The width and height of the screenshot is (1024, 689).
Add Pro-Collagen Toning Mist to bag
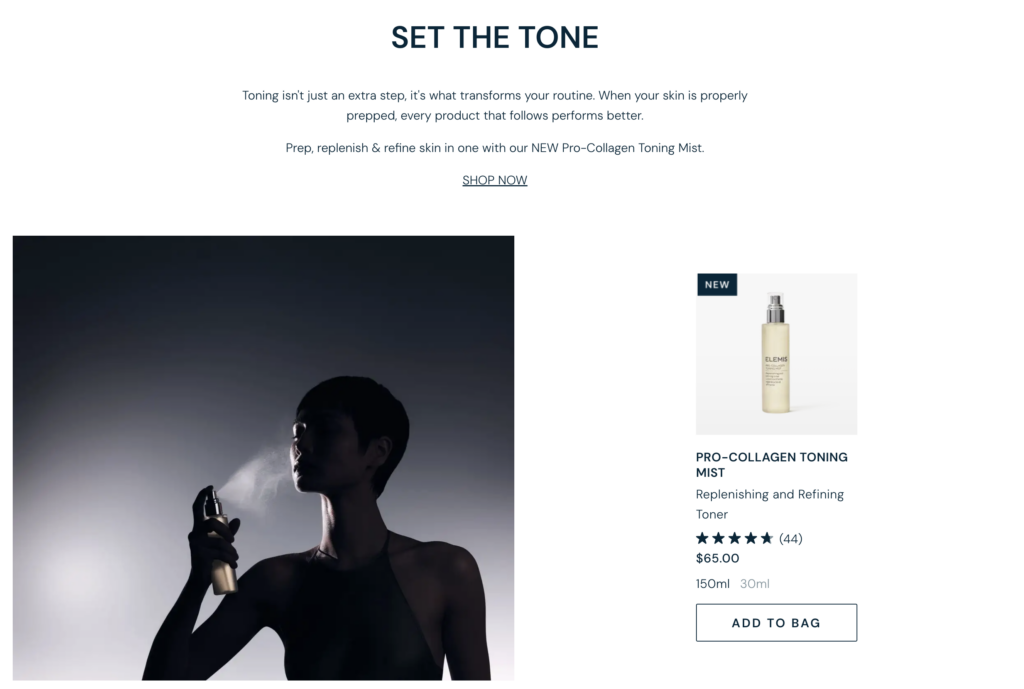[776, 622]
